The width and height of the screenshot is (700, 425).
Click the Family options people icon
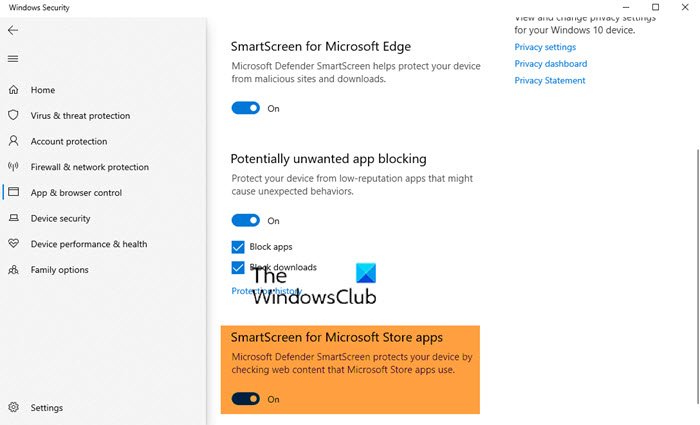(13, 270)
